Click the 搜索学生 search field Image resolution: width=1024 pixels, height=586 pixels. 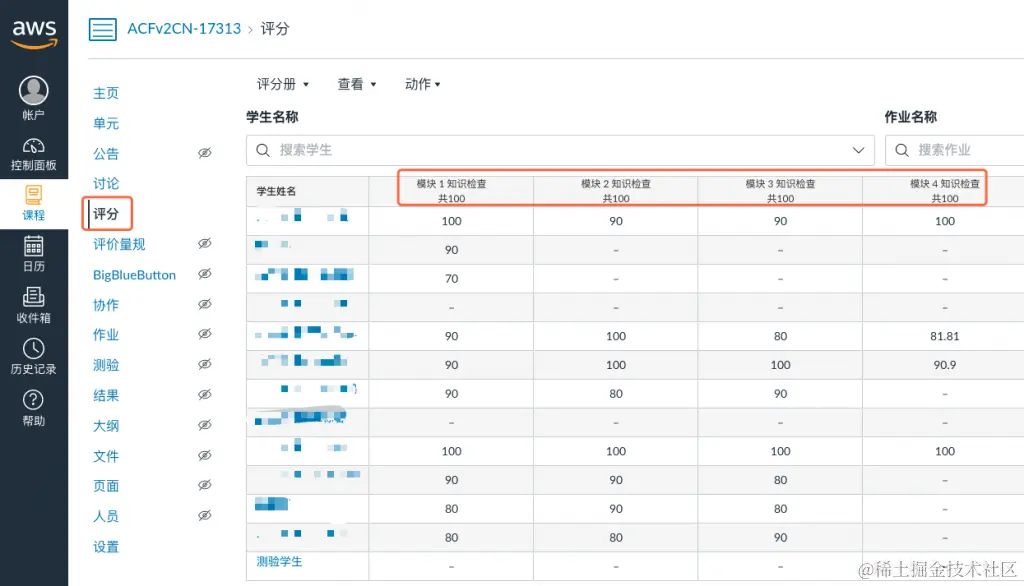(560, 150)
